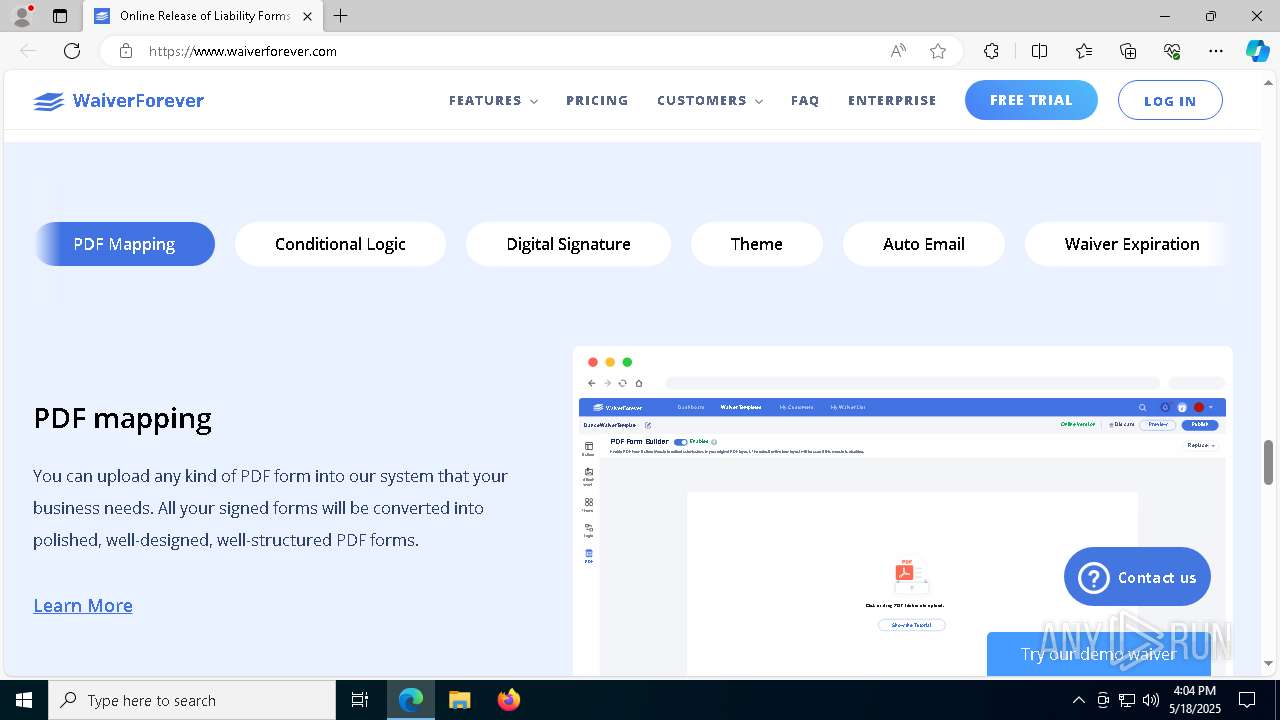Switch to the Conditional Logic tab
1280x720 pixels.
pyautogui.click(x=340, y=244)
